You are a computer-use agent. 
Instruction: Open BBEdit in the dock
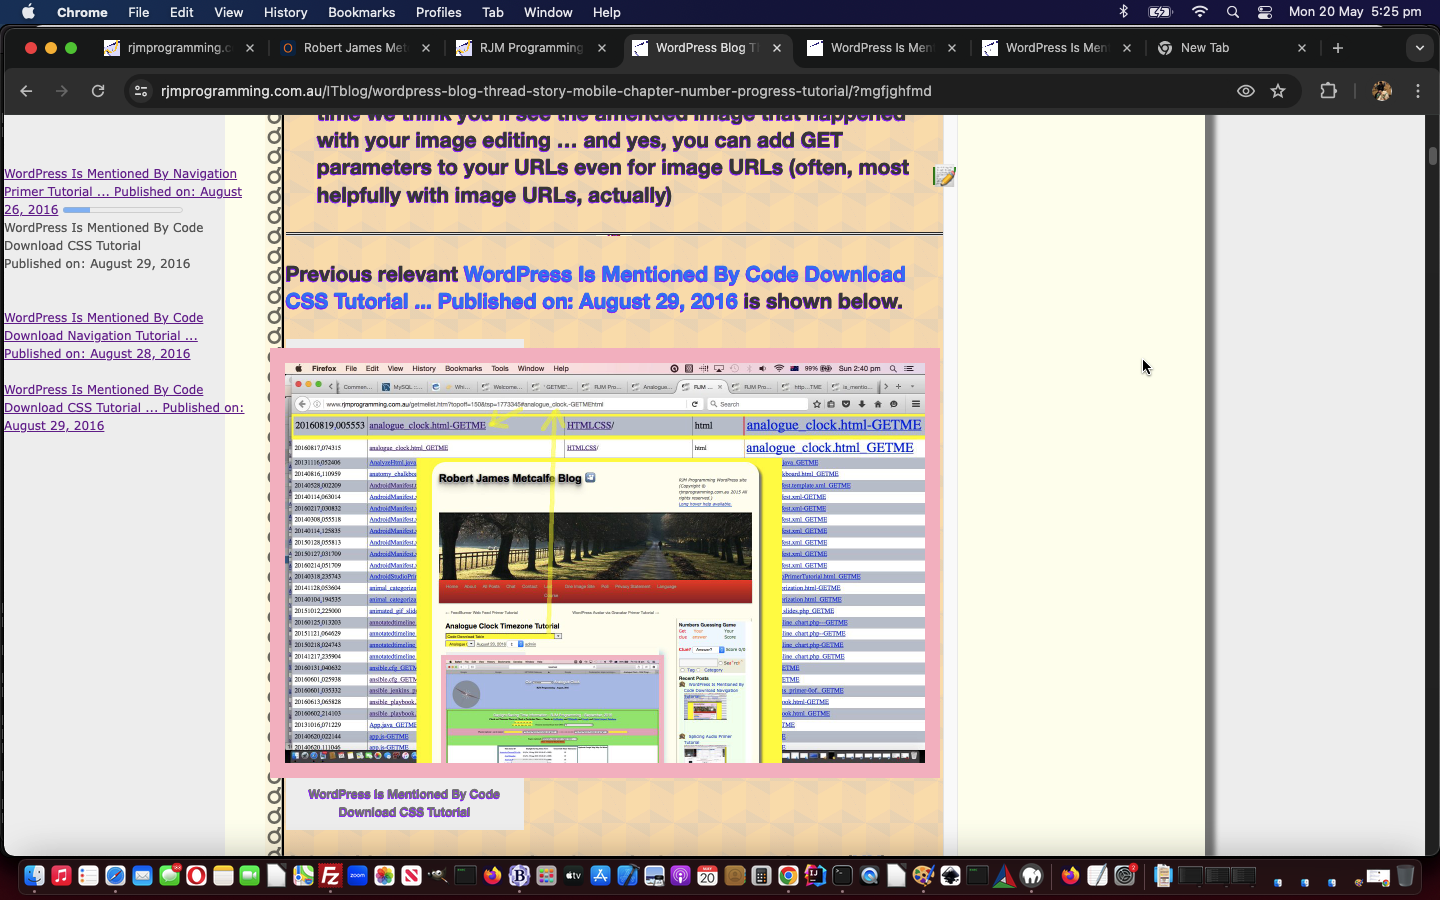519,876
